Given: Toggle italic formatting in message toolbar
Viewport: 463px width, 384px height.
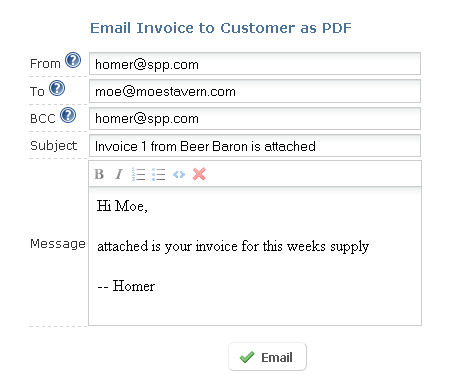Looking at the screenshot, I should [x=119, y=174].
